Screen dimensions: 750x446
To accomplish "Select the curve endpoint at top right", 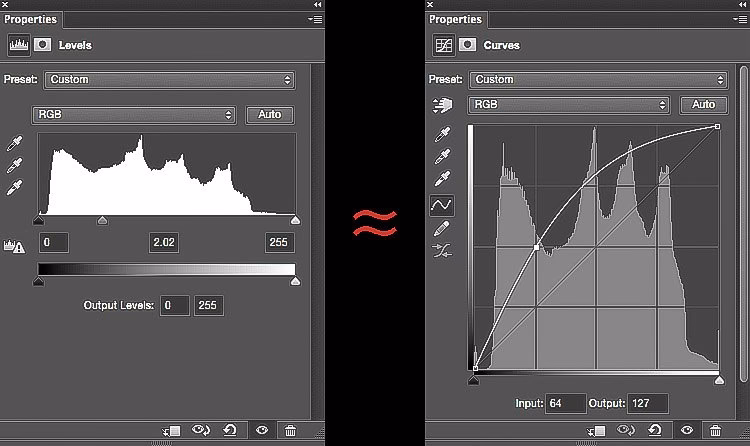I will (717, 126).
